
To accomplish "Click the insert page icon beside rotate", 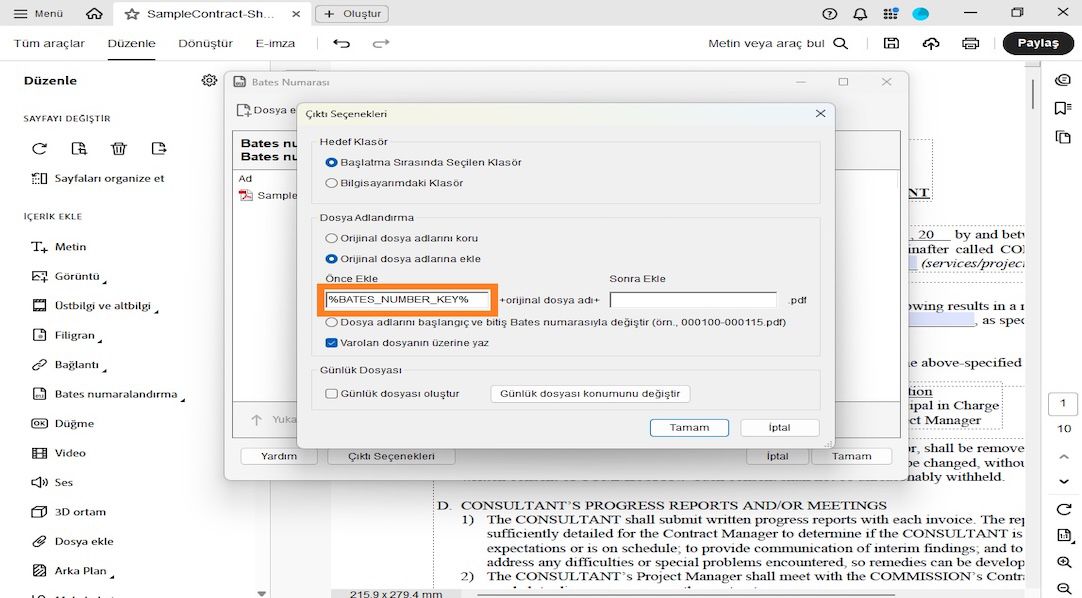I will pos(79,148).
